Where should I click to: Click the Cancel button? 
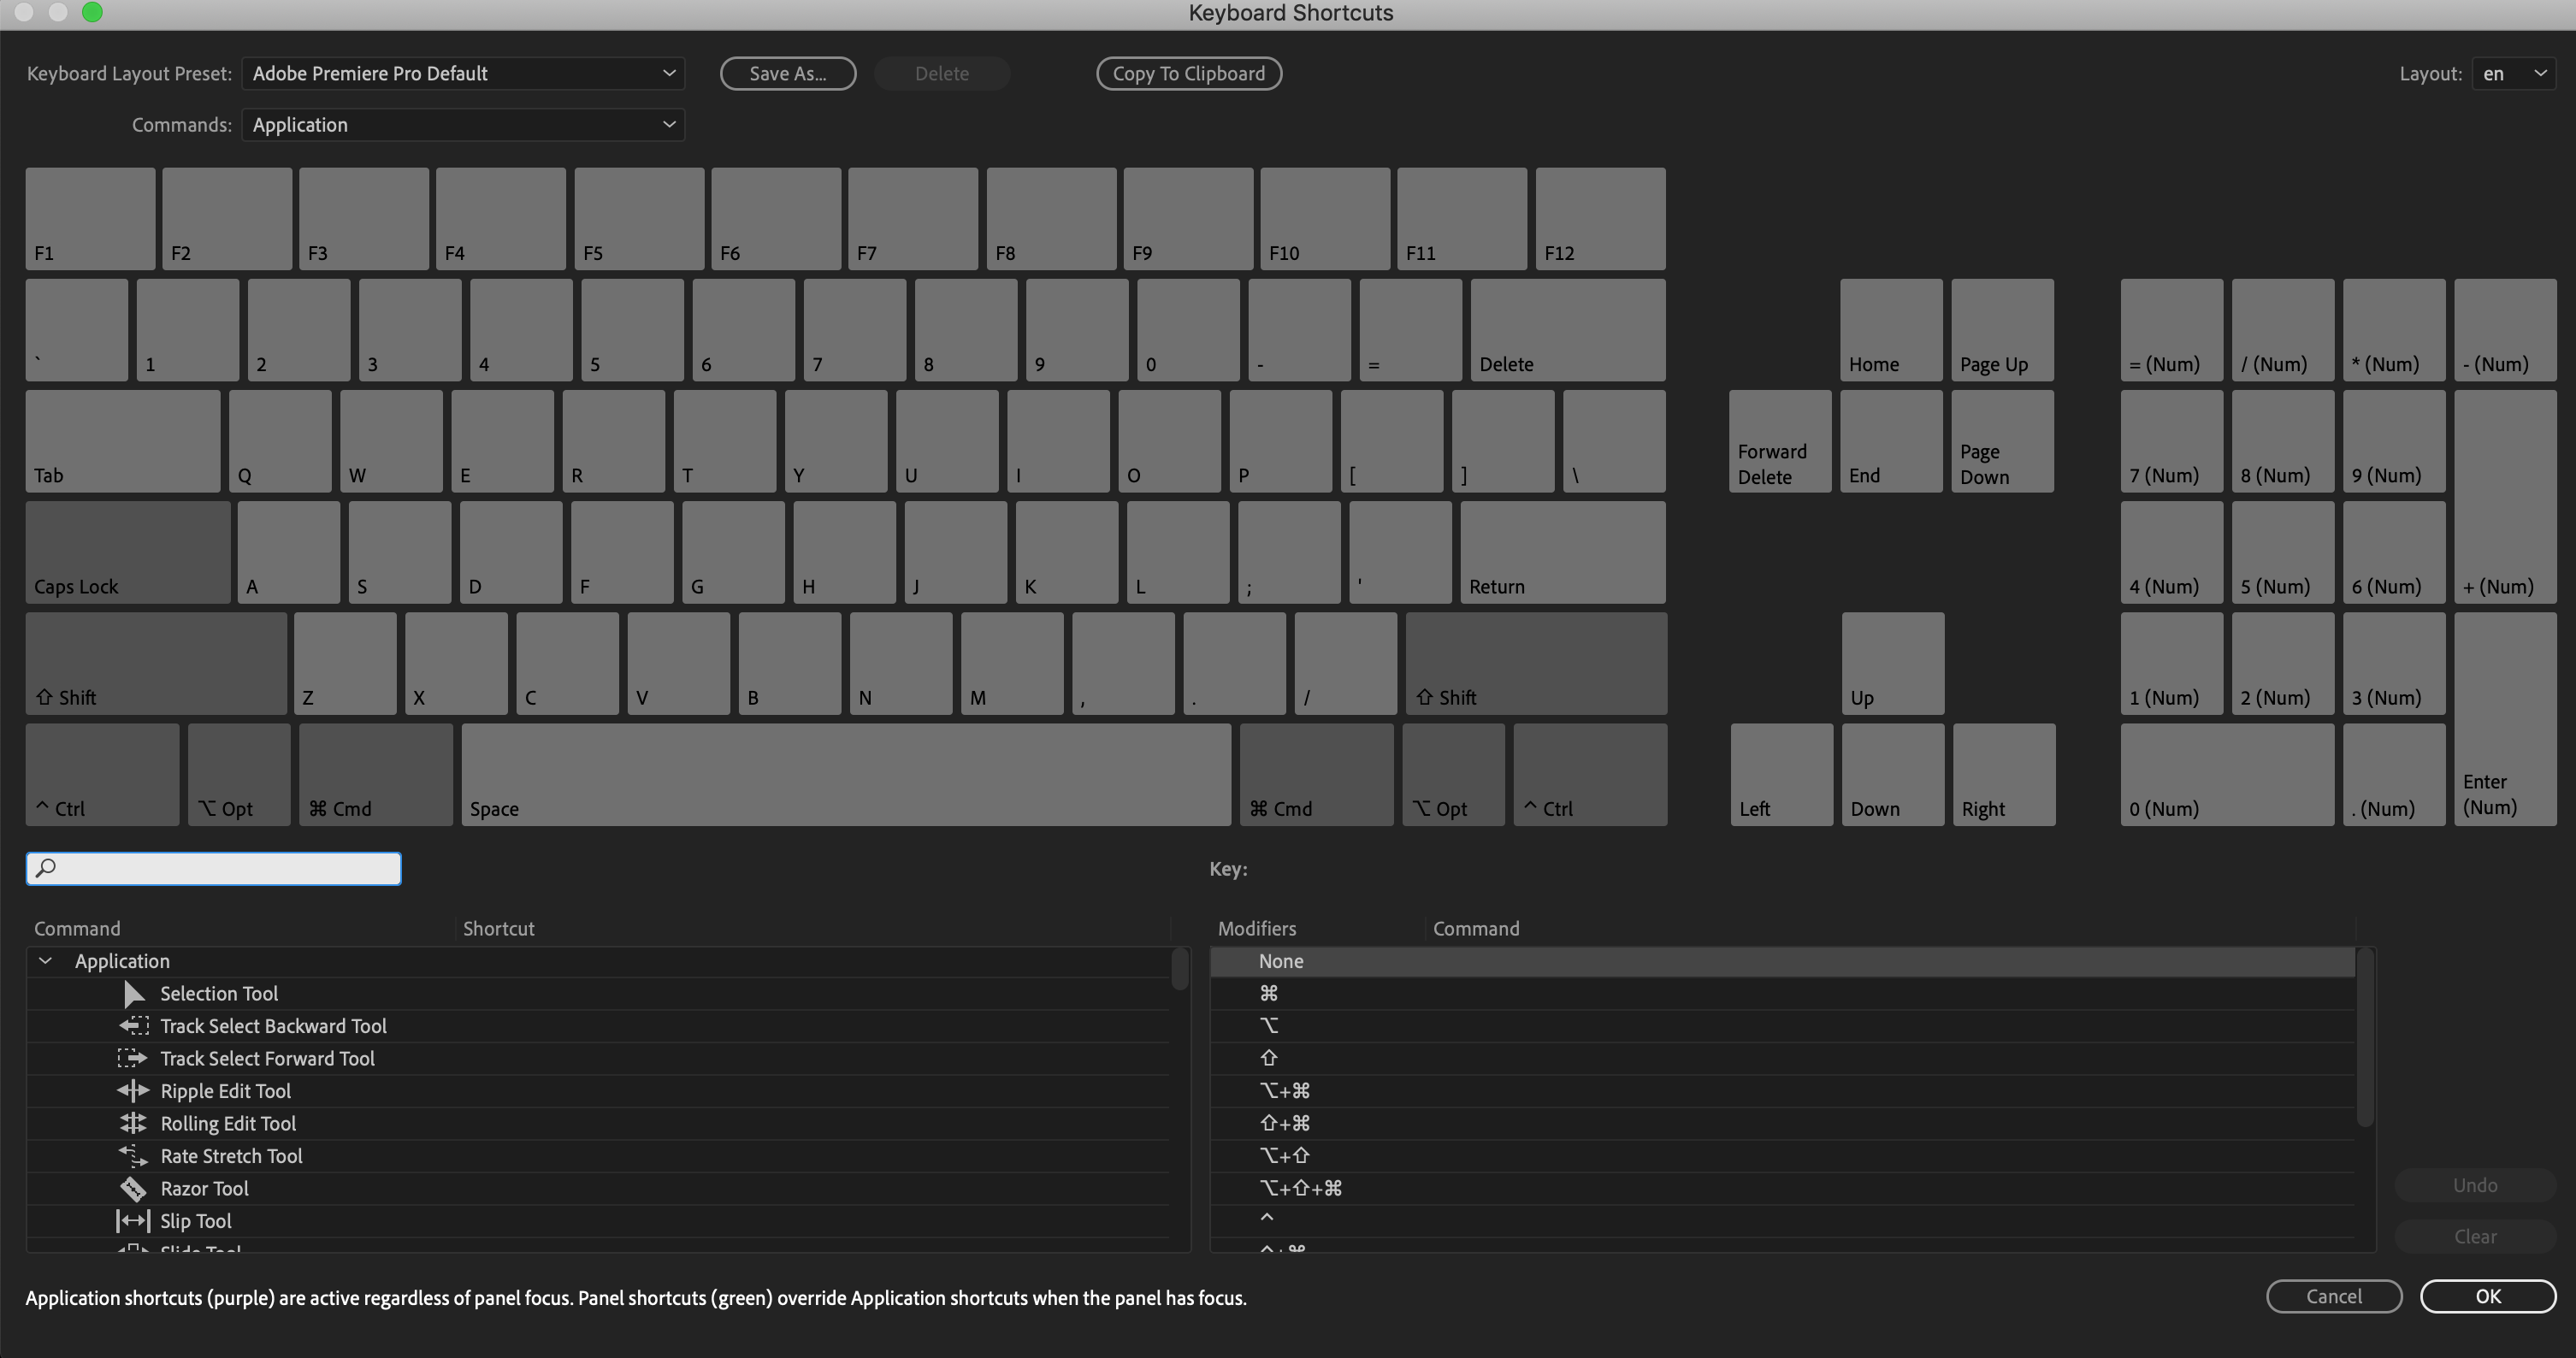click(x=2334, y=1296)
